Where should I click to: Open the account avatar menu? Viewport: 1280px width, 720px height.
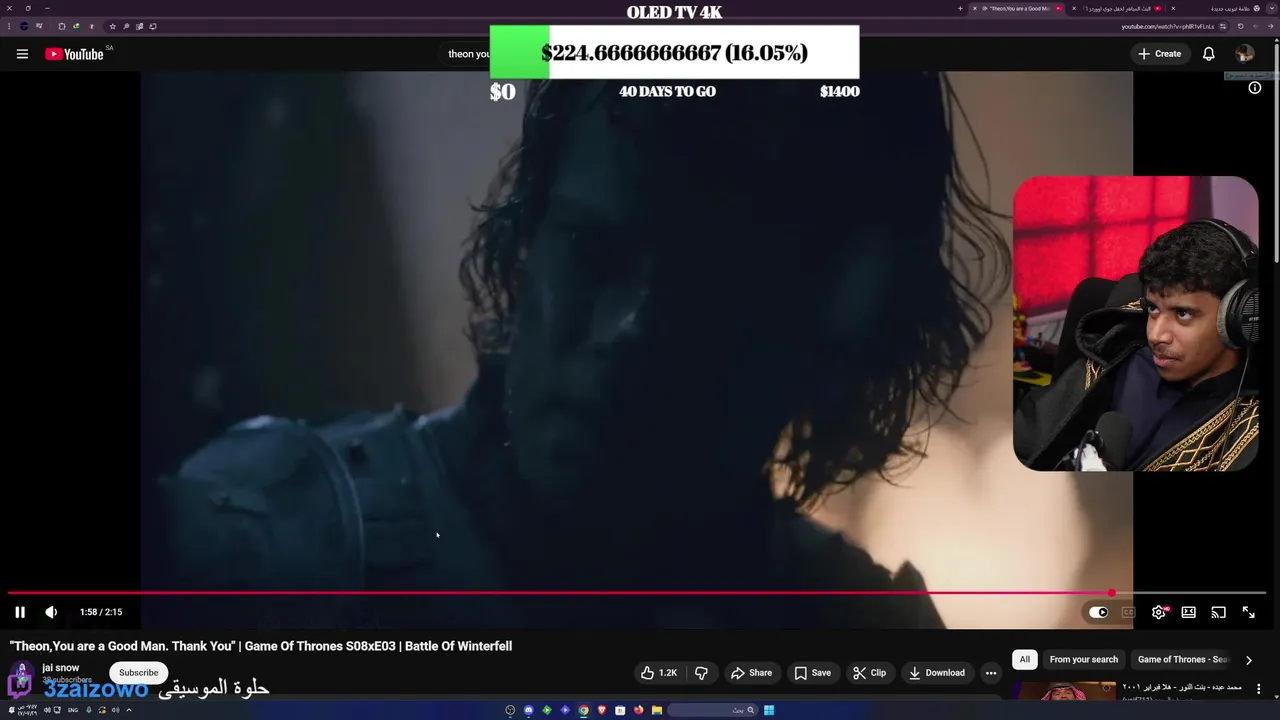[x=1244, y=54]
